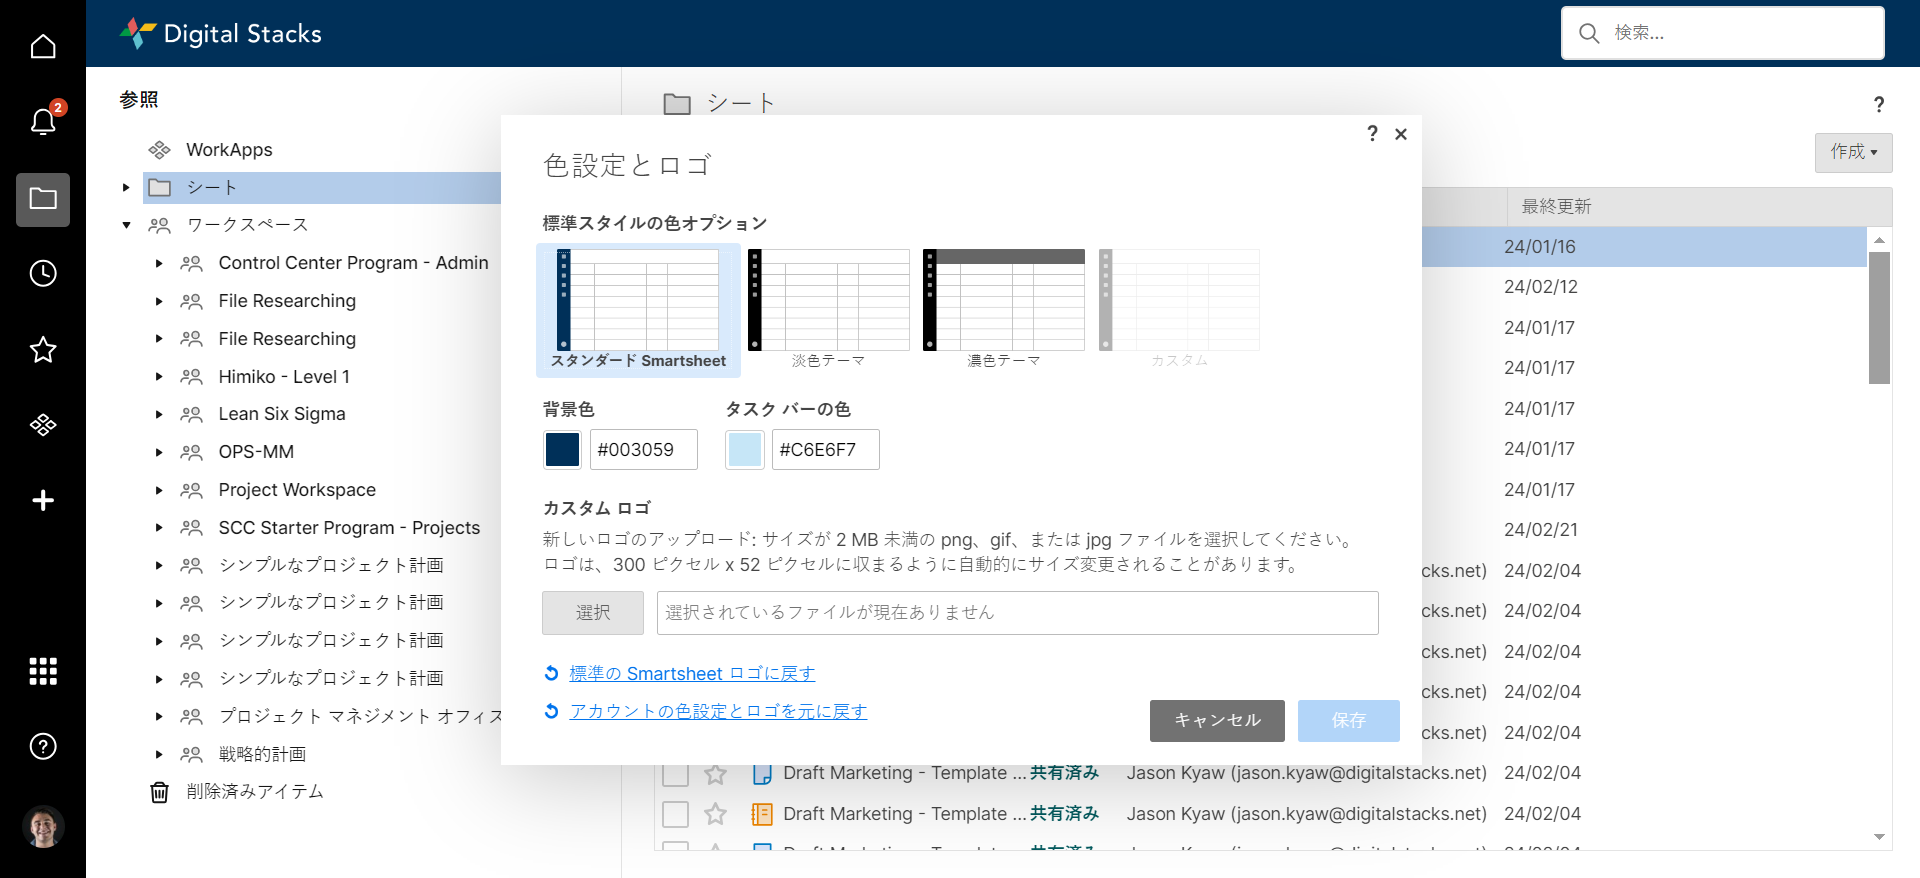Click the favorite star on last Draft Marketing row
This screenshot has width=1920, height=878.
tap(715, 814)
